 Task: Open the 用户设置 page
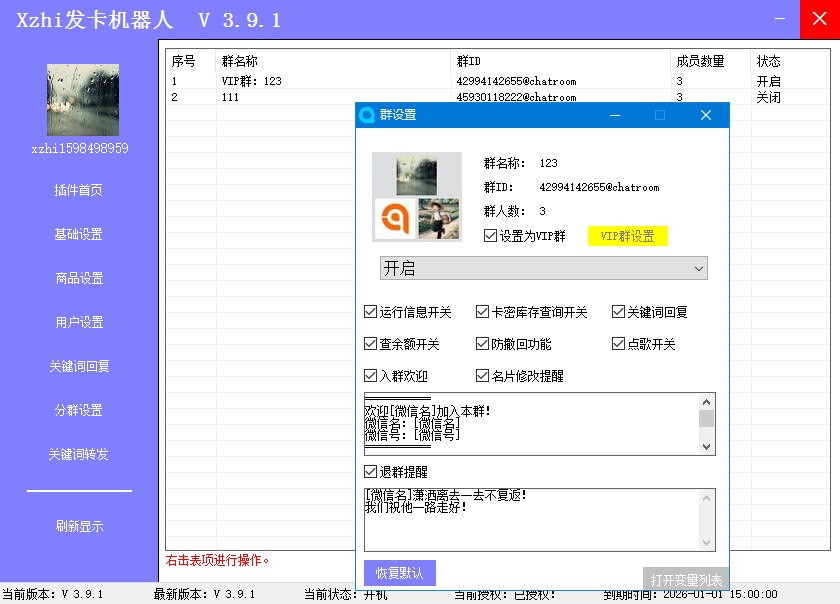tap(79, 322)
